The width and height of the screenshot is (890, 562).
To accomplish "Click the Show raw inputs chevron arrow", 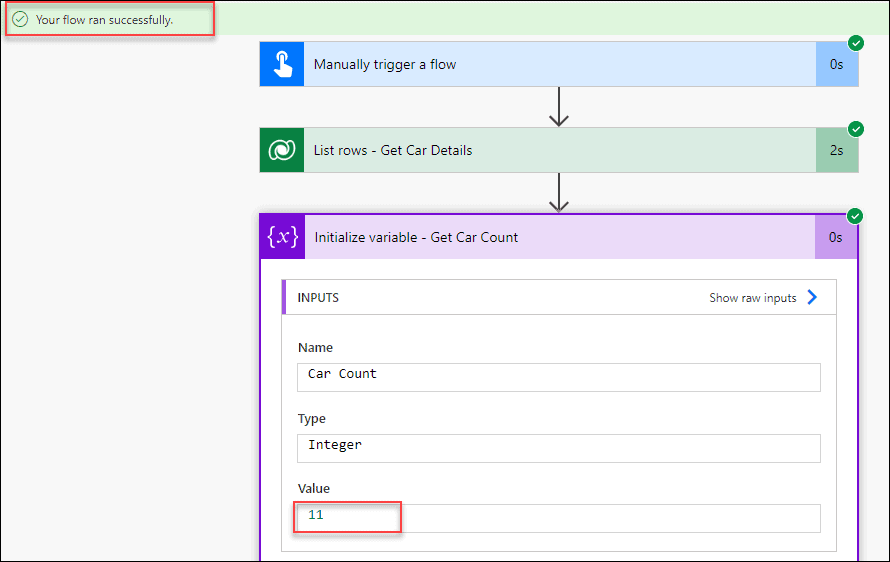I will (x=812, y=297).
